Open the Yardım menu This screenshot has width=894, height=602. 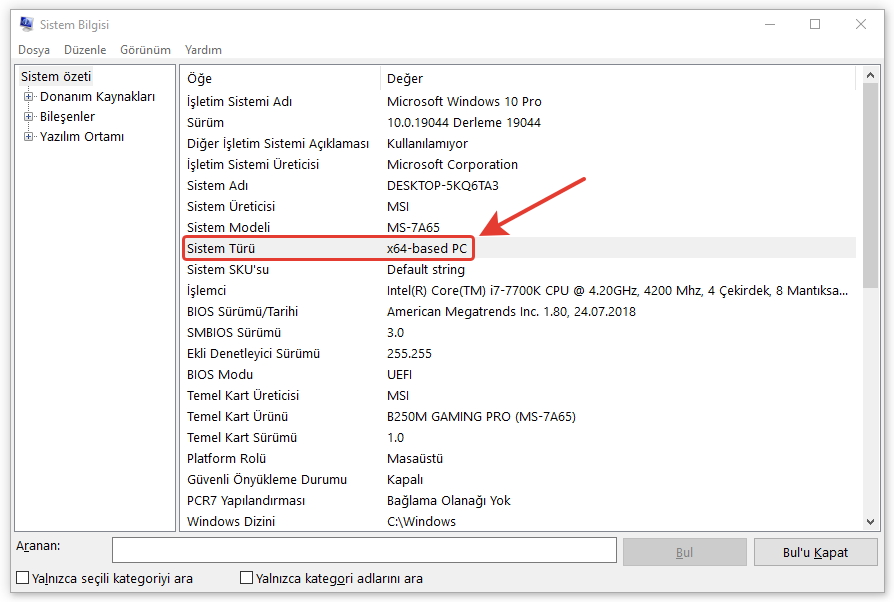(x=203, y=50)
